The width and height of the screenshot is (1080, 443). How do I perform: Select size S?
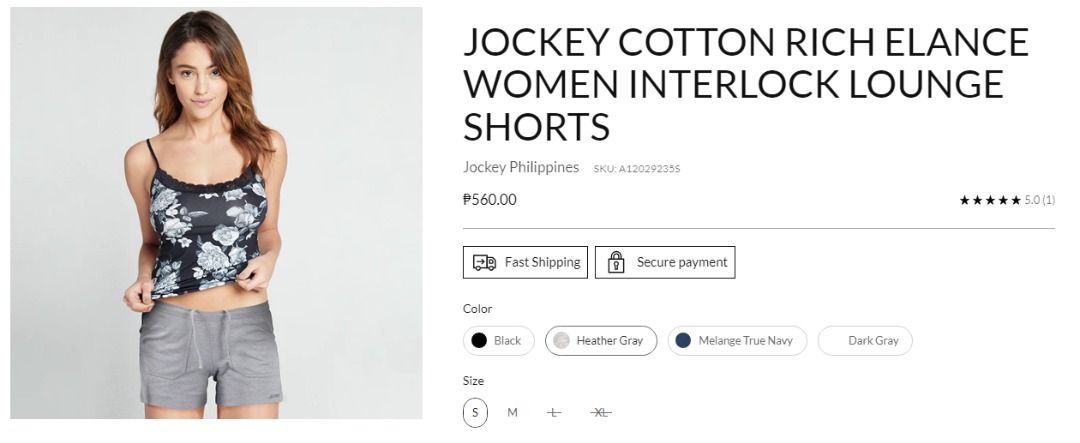(475, 412)
